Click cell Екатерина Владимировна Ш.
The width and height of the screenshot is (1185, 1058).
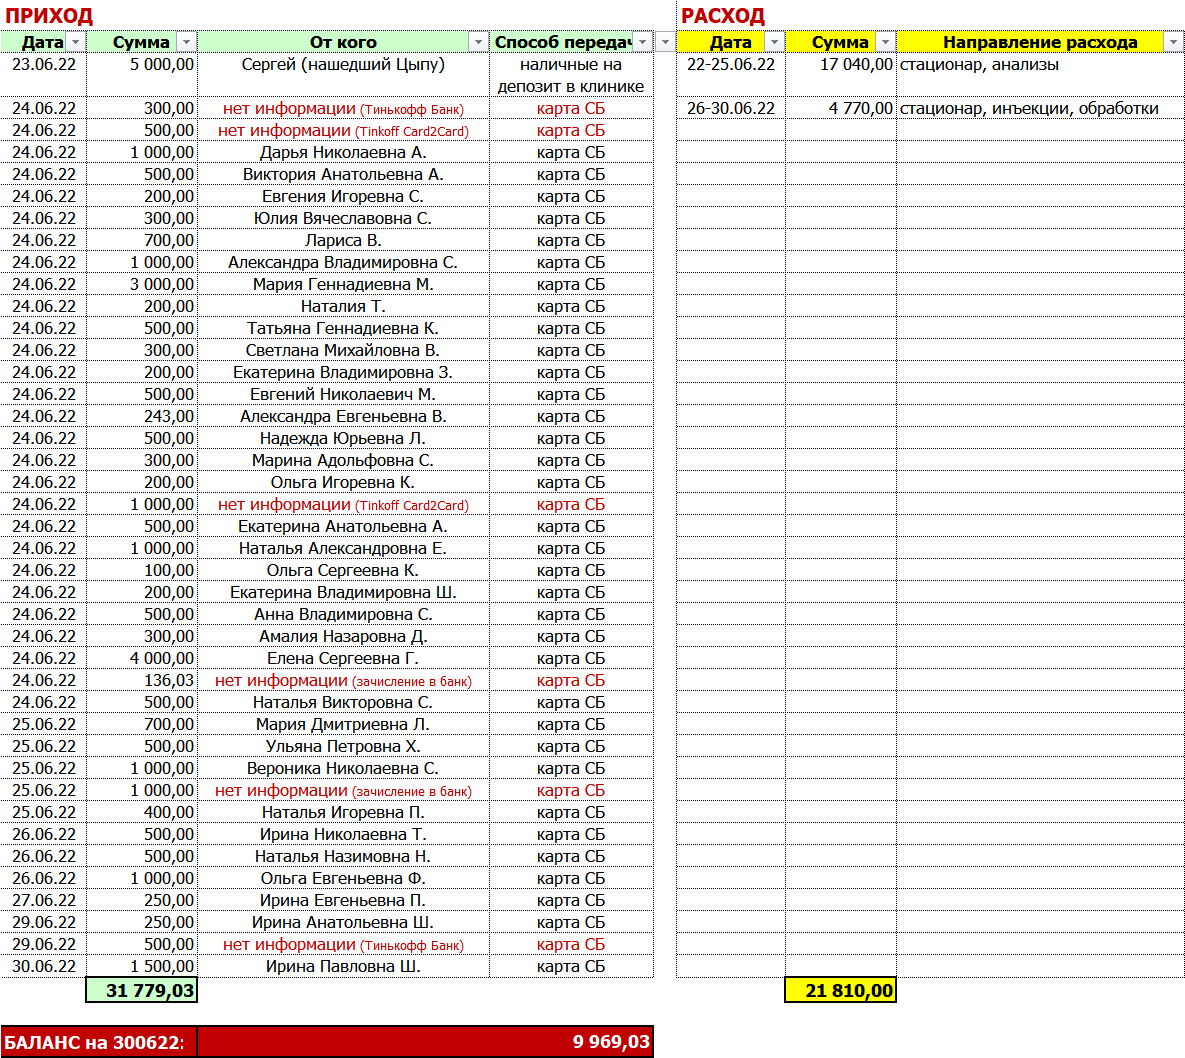tap(343, 592)
